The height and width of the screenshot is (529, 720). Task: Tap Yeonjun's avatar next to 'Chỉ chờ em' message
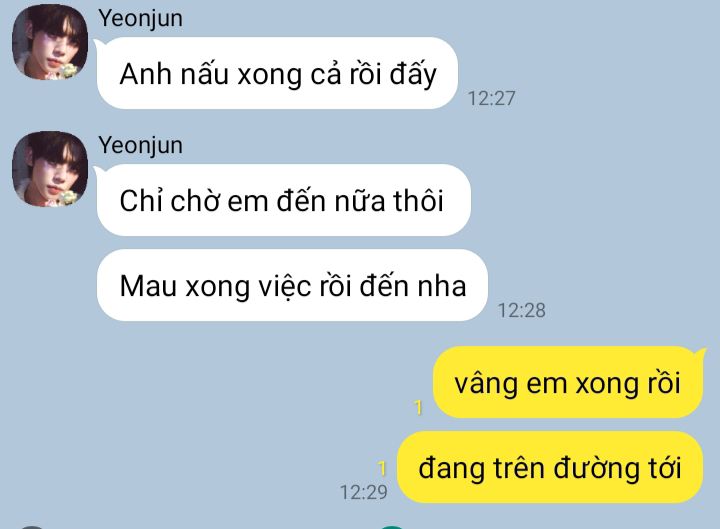pos(50,169)
